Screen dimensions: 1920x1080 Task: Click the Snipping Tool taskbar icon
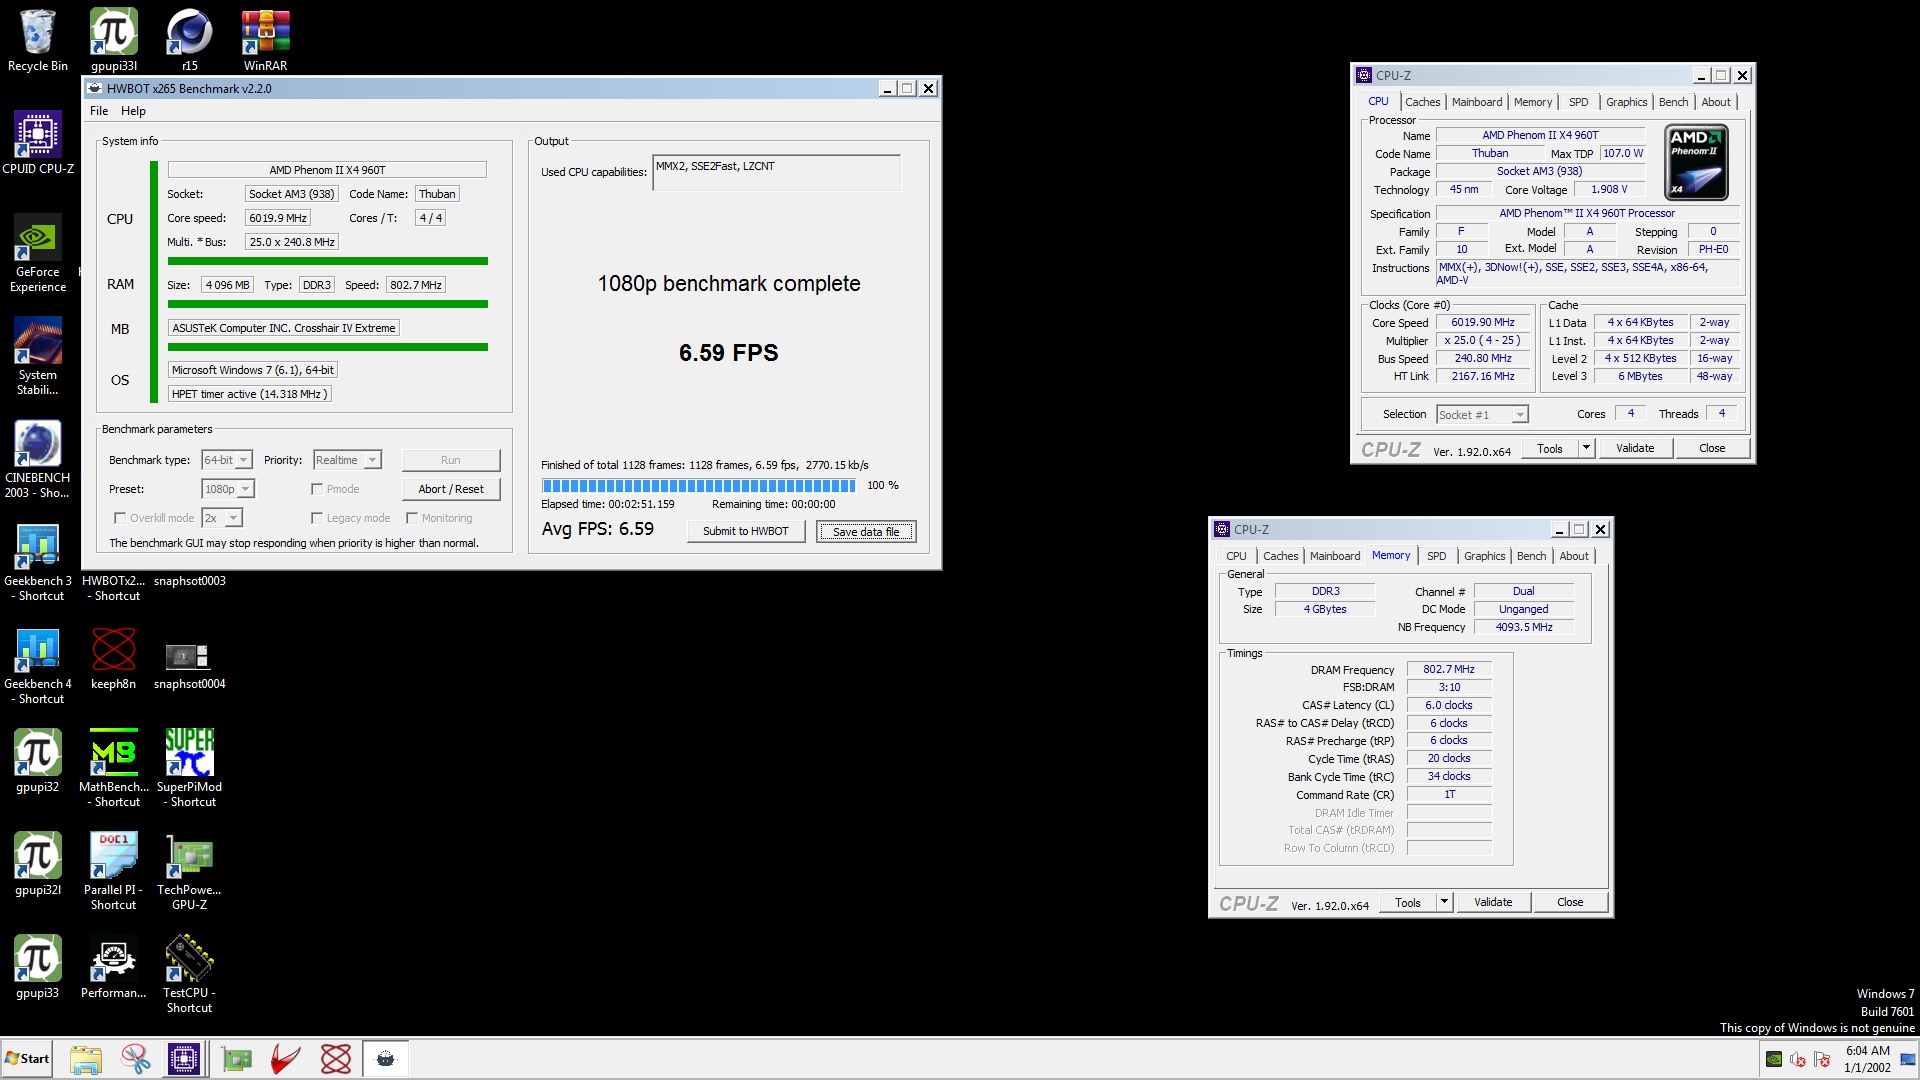click(135, 1059)
